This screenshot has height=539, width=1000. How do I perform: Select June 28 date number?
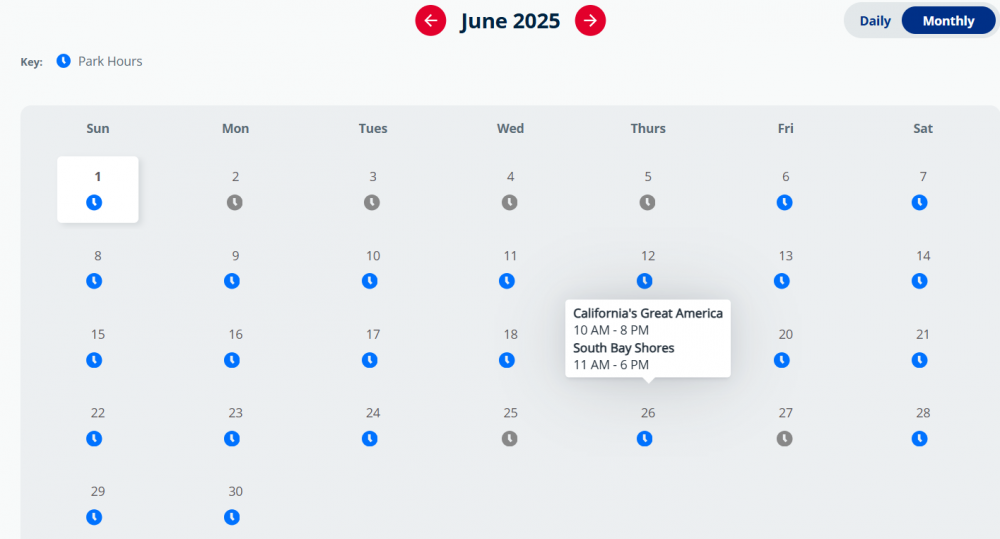point(923,413)
